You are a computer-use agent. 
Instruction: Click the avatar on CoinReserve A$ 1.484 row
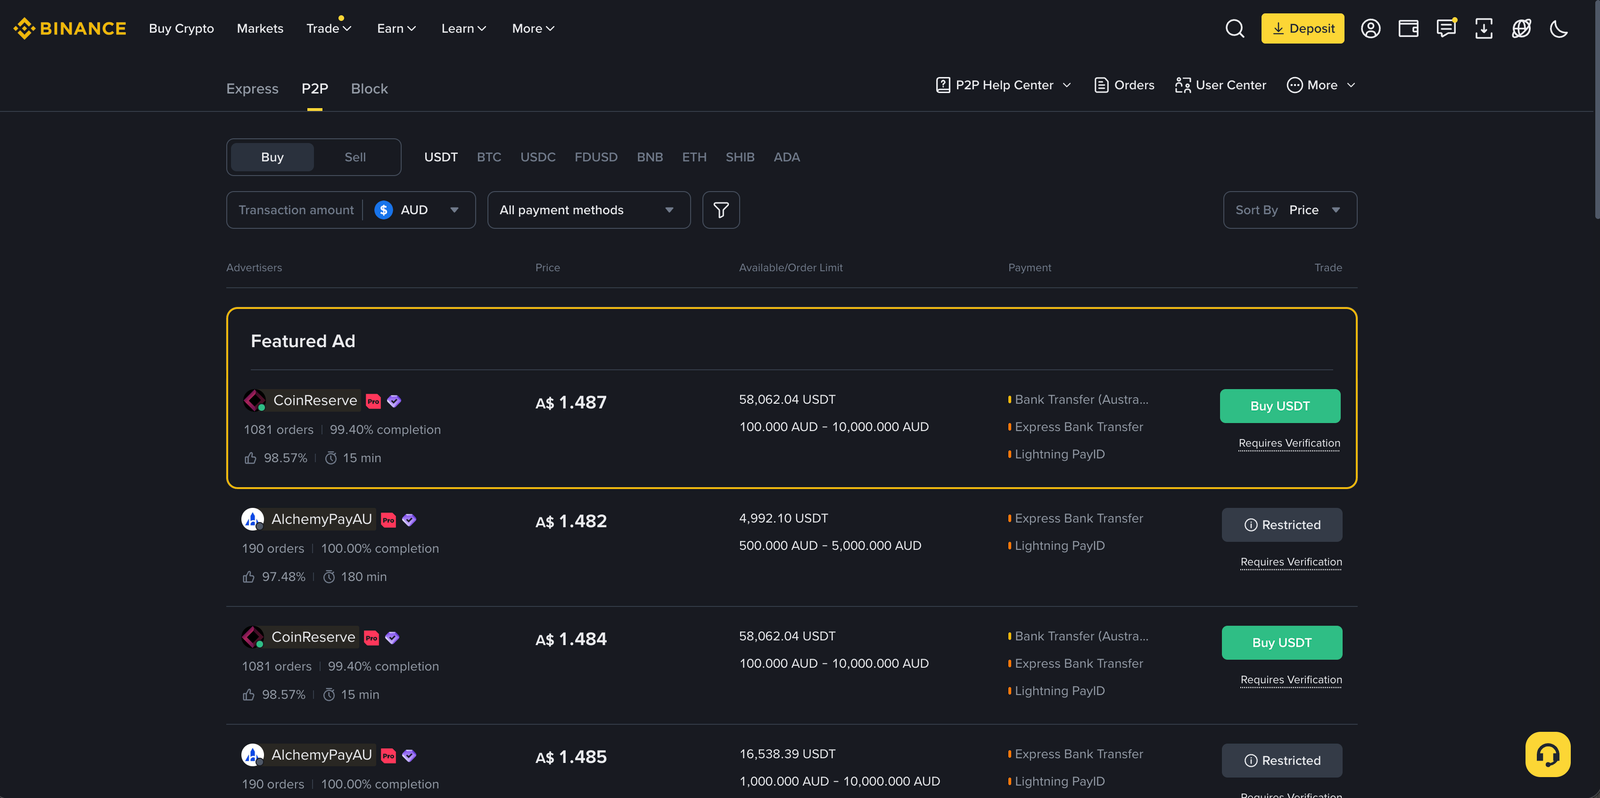pos(253,637)
